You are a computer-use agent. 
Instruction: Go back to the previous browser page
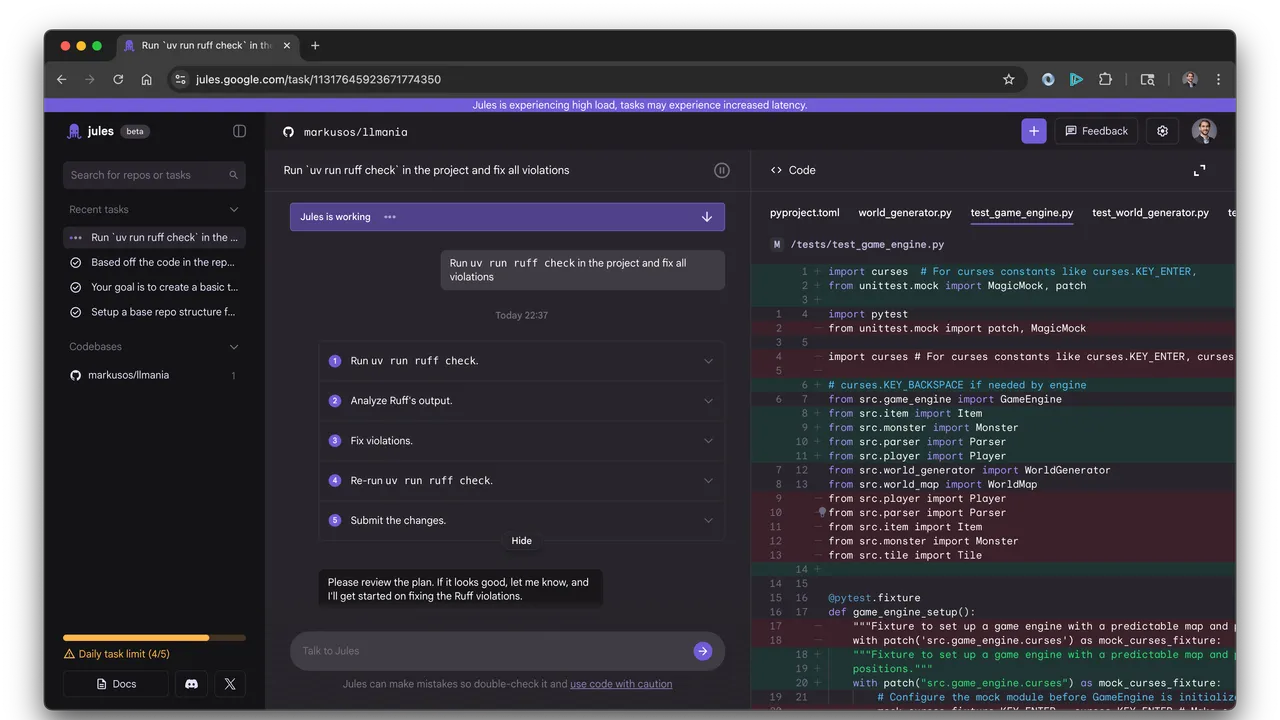tap(62, 79)
